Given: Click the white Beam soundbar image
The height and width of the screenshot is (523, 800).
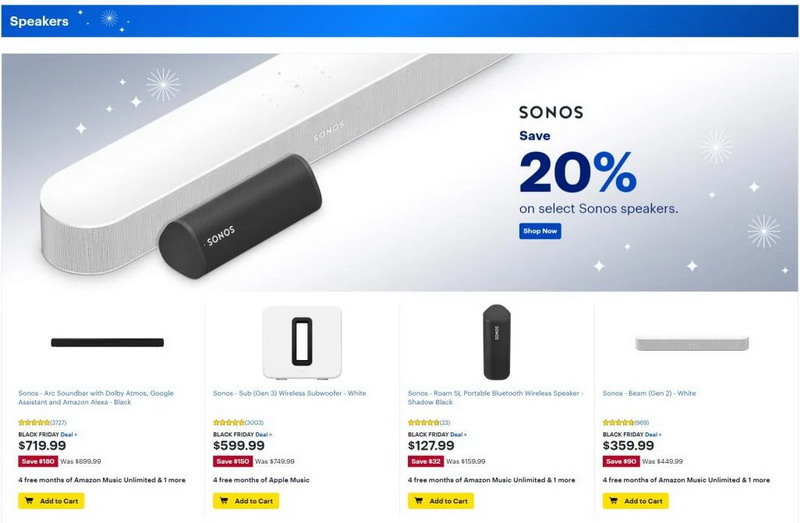Looking at the screenshot, I should click(692, 343).
